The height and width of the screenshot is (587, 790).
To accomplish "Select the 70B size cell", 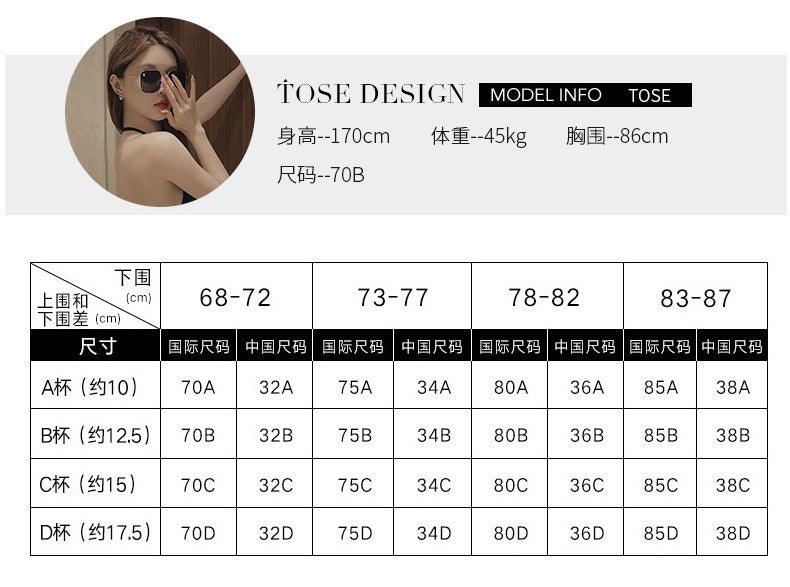I will [198, 435].
